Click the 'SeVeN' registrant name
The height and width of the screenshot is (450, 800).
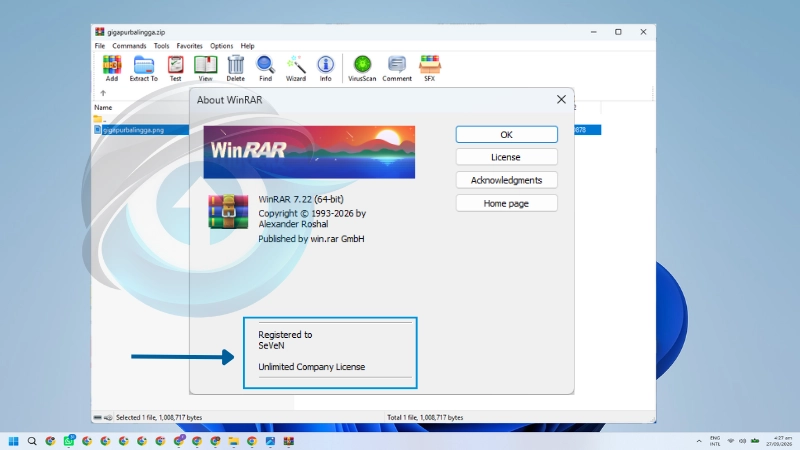pos(271,346)
